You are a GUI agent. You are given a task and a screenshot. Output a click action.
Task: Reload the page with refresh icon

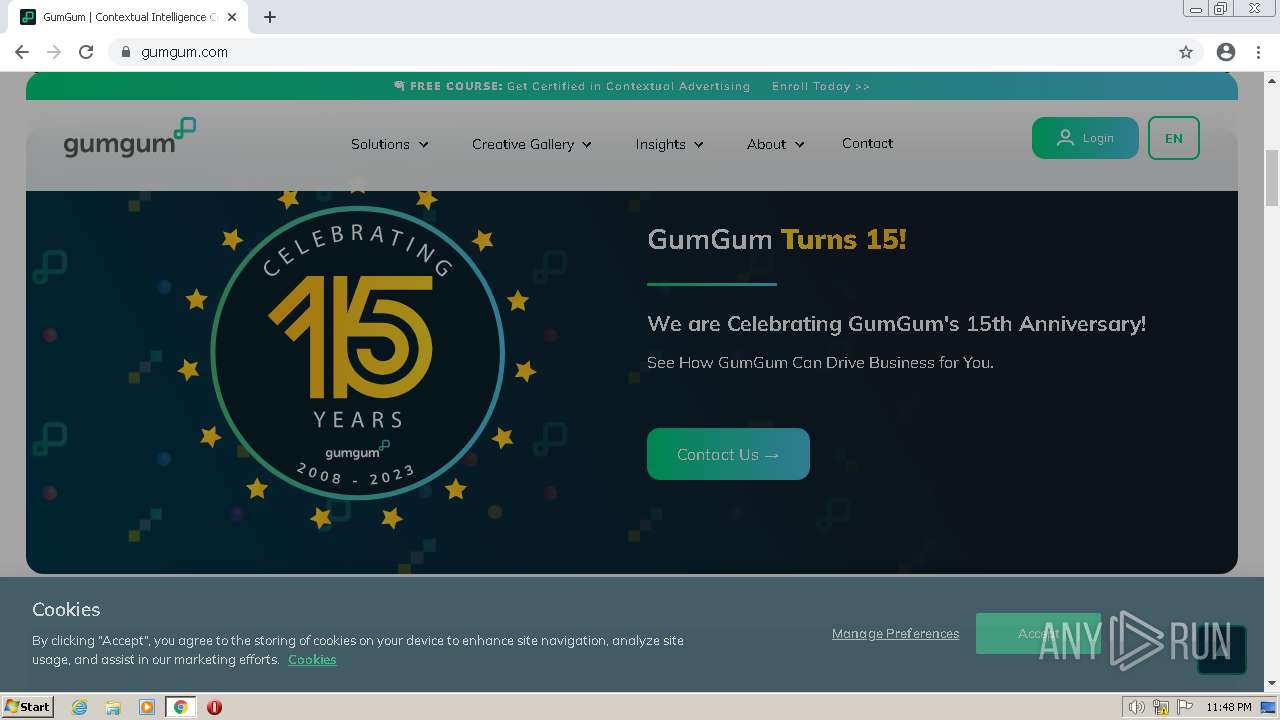click(x=86, y=52)
